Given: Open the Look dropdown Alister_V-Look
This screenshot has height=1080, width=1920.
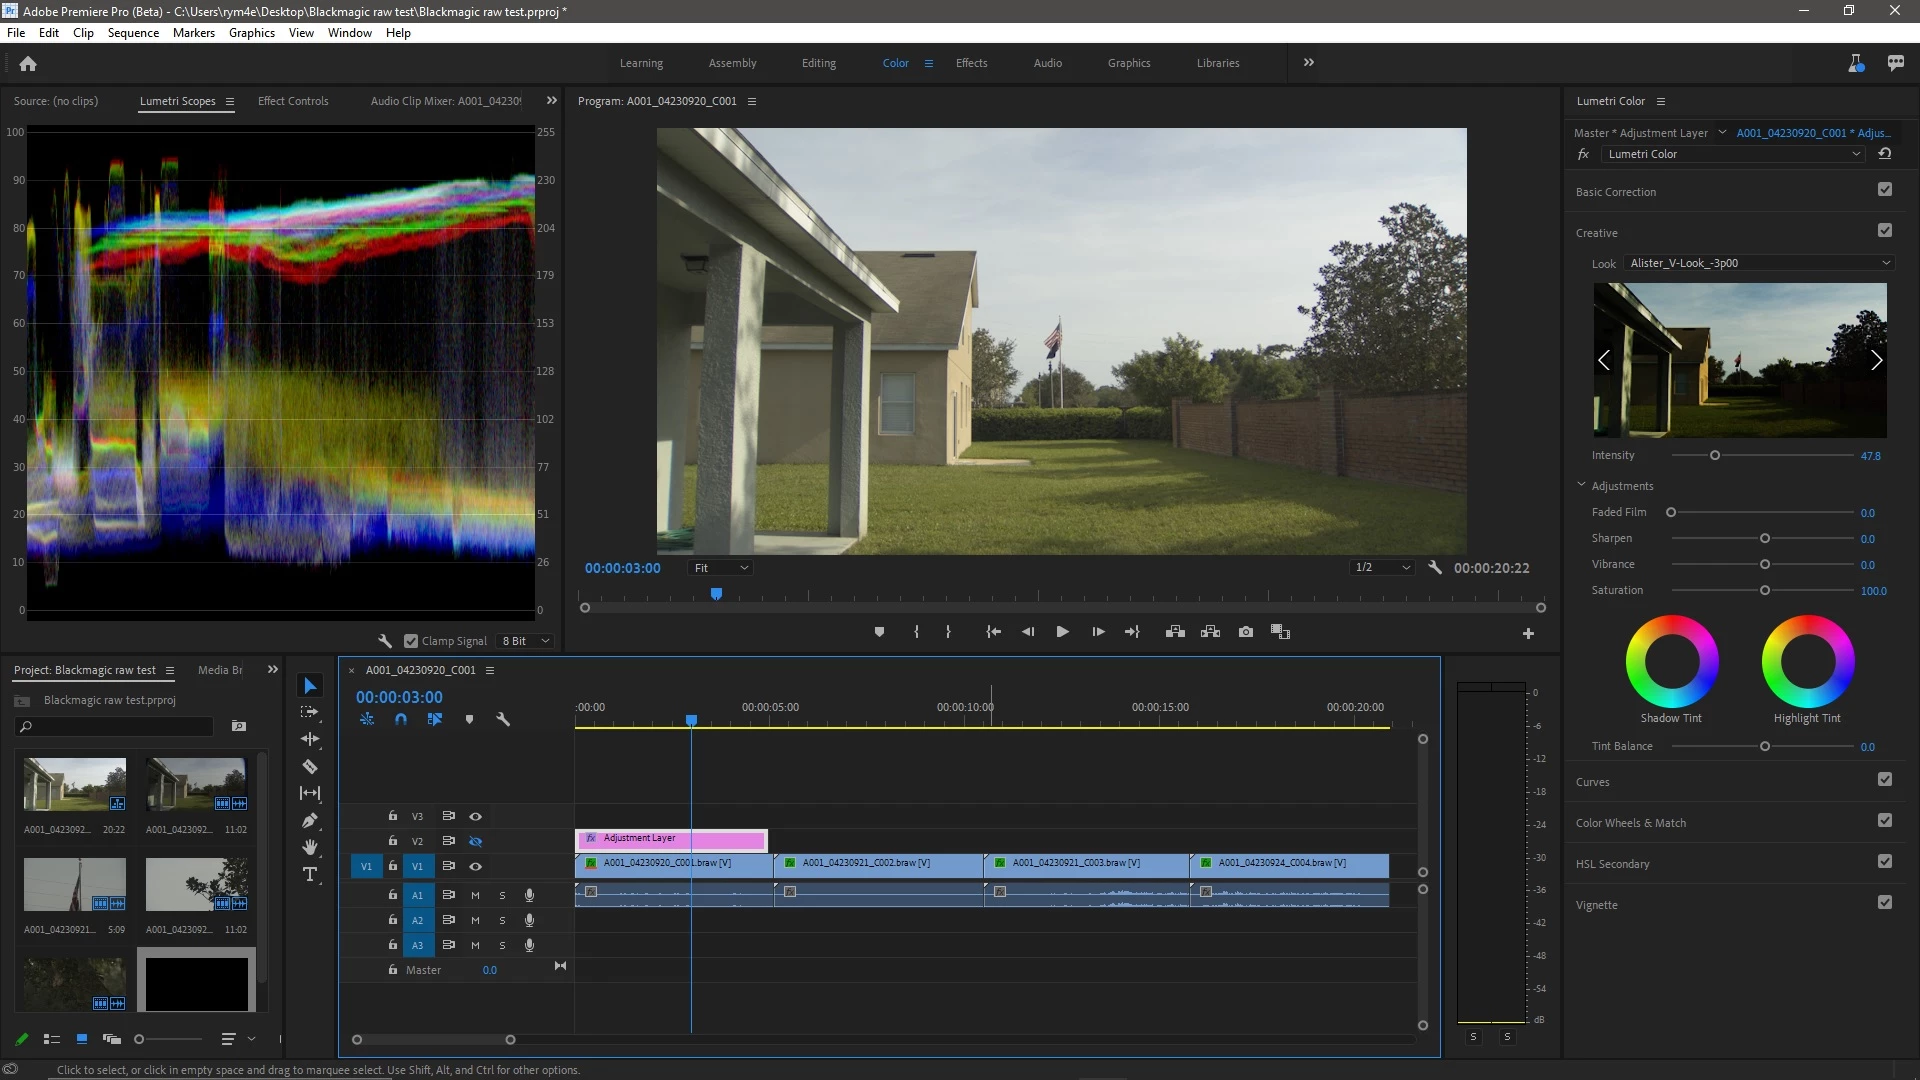Looking at the screenshot, I should coord(1757,264).
